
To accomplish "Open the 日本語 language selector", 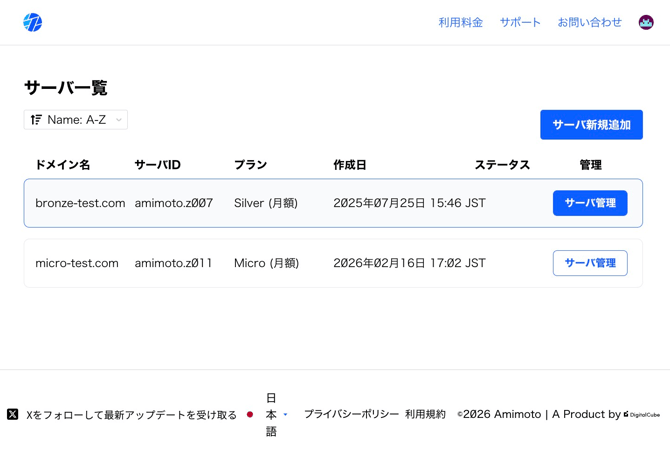I will 276,415.
